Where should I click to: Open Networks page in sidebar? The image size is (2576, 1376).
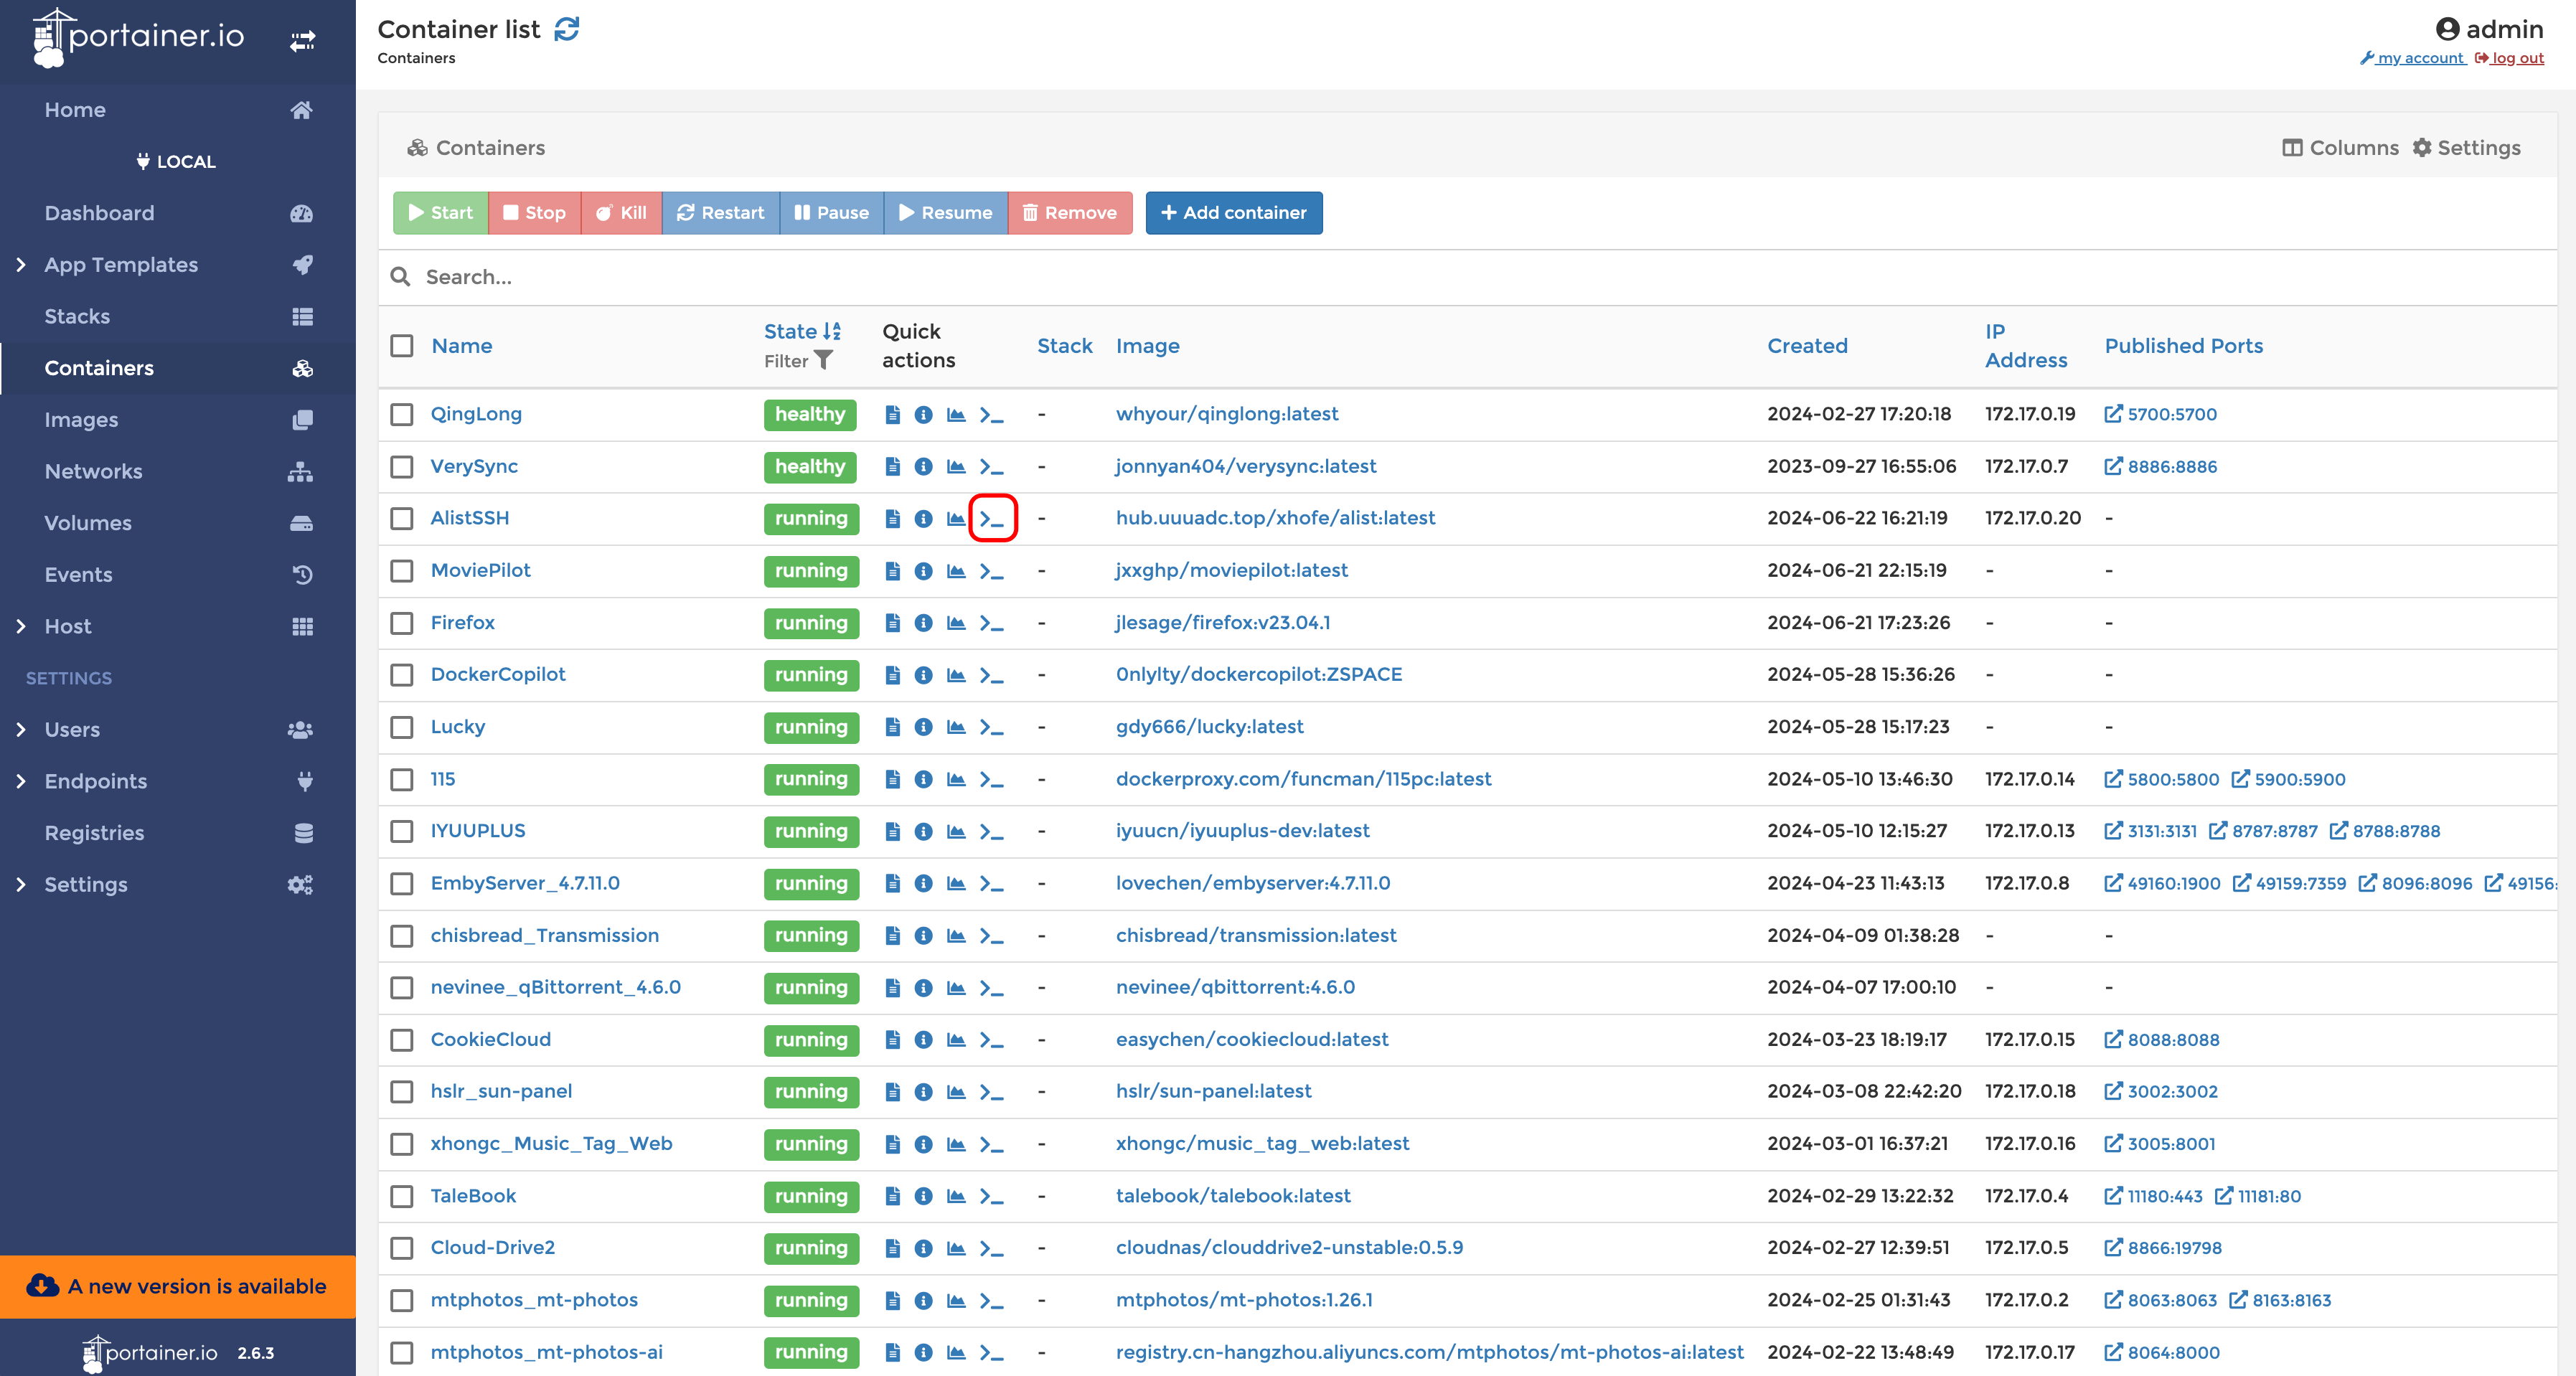coord(178,472)
